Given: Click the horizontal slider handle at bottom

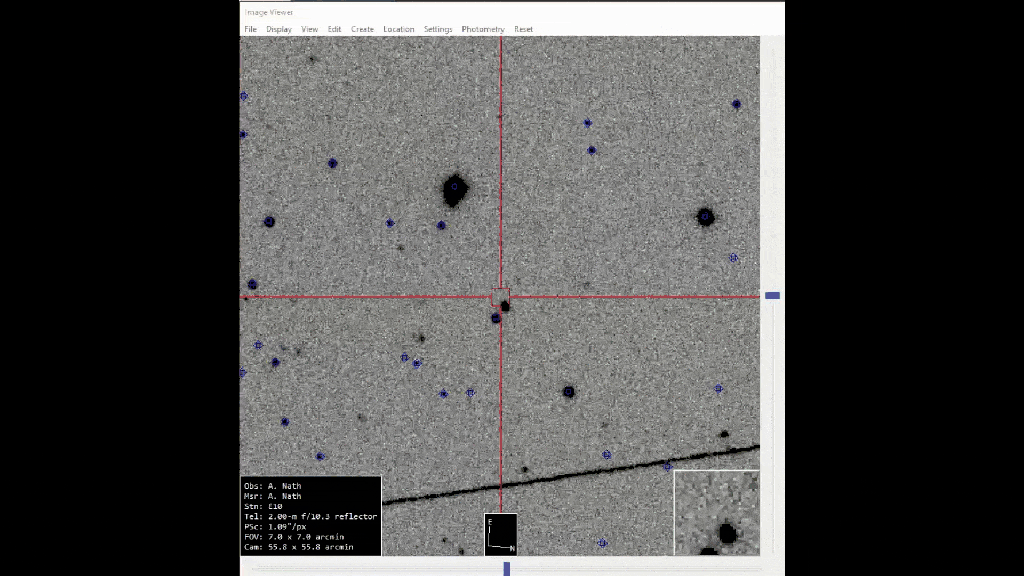Looking at the screenshot, I should pos(506,569).
